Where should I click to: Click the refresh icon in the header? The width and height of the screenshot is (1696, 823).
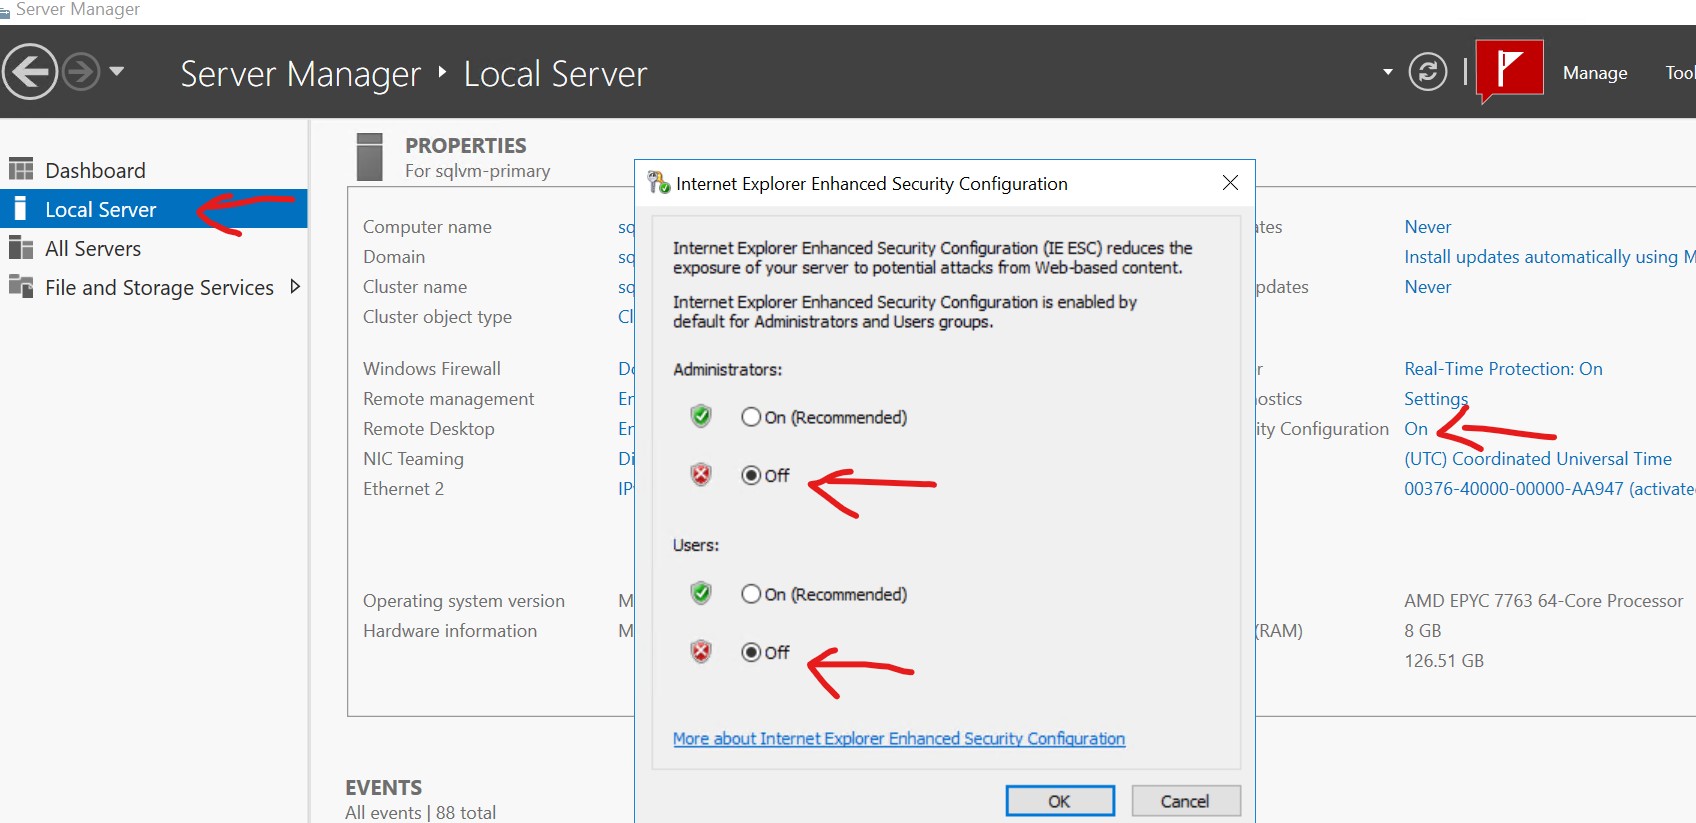pyautogui.click(x=1427, y=72)
